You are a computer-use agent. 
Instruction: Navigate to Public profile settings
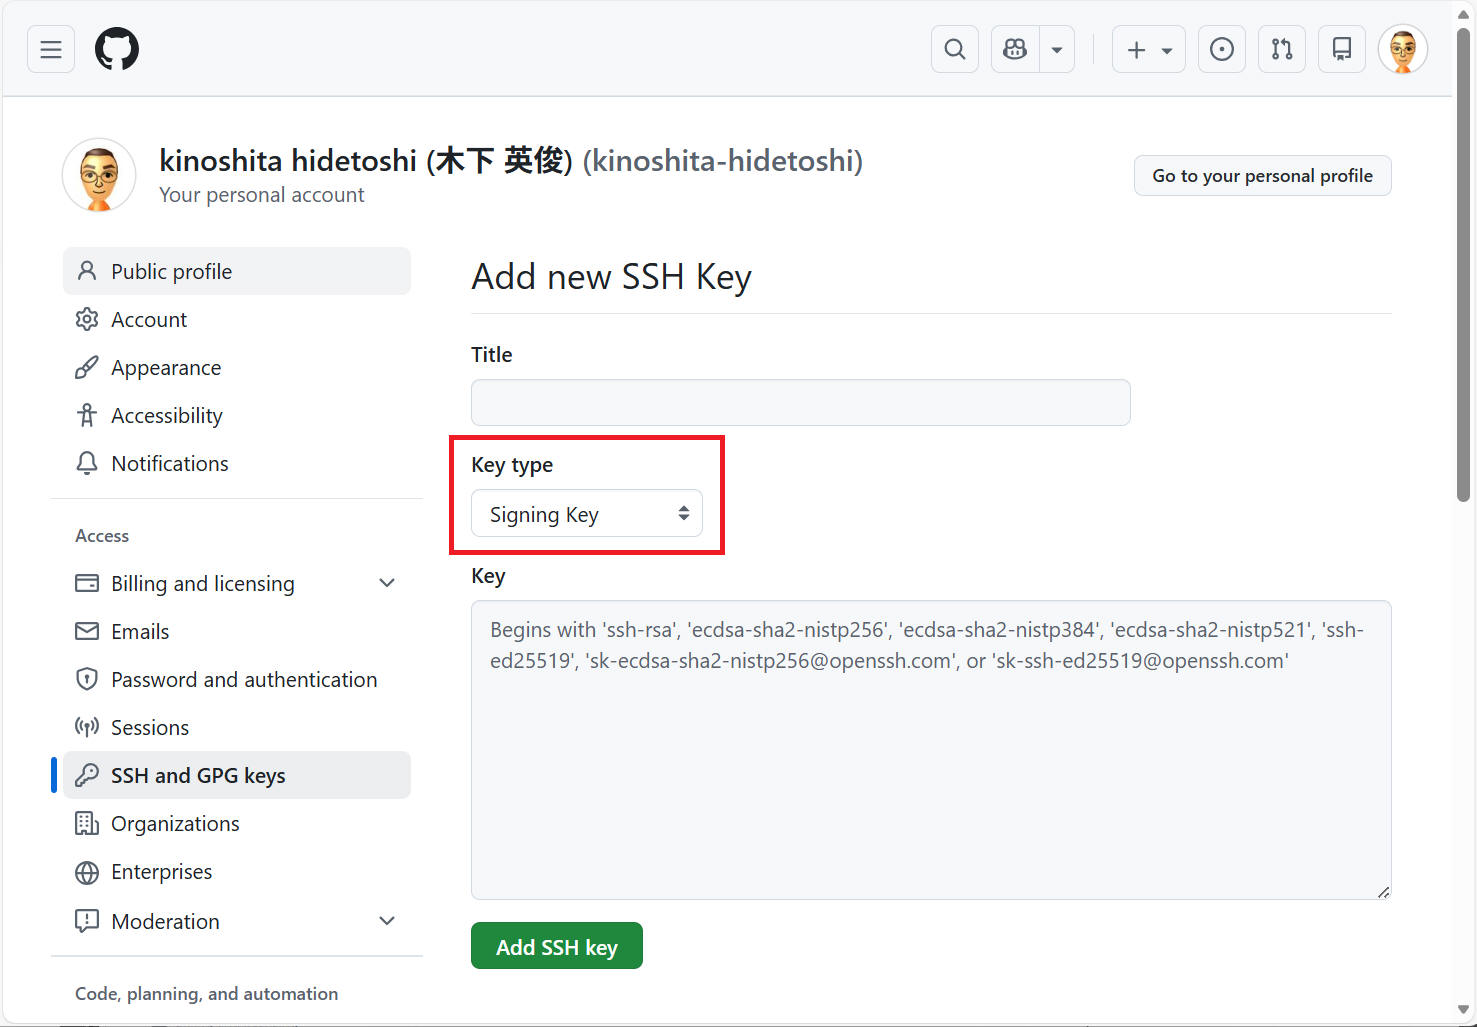pos(170,271)
